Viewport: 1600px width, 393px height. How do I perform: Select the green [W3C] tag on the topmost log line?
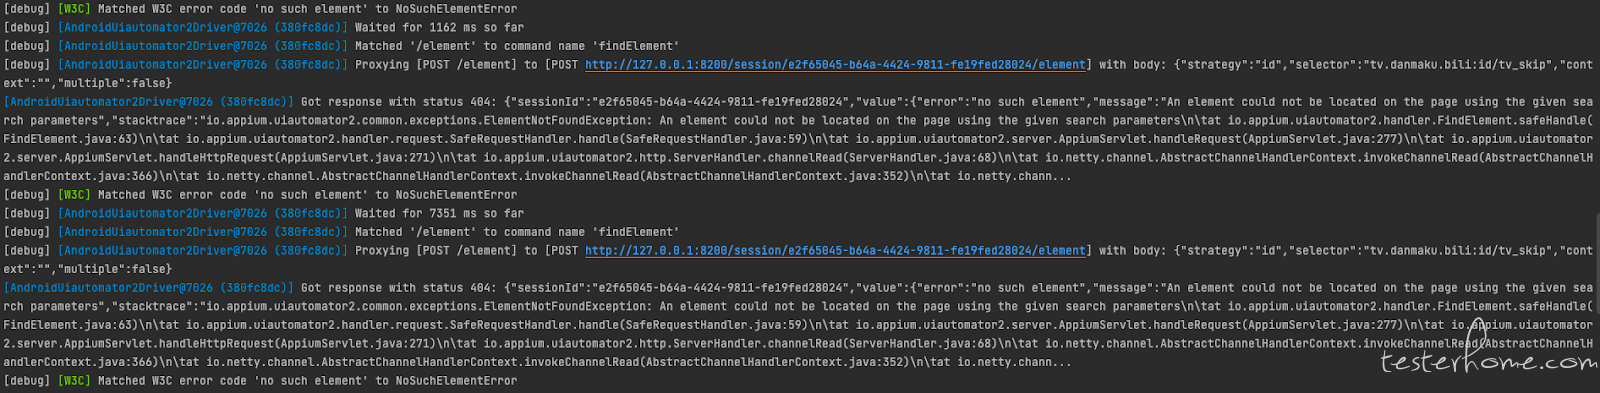74,9
